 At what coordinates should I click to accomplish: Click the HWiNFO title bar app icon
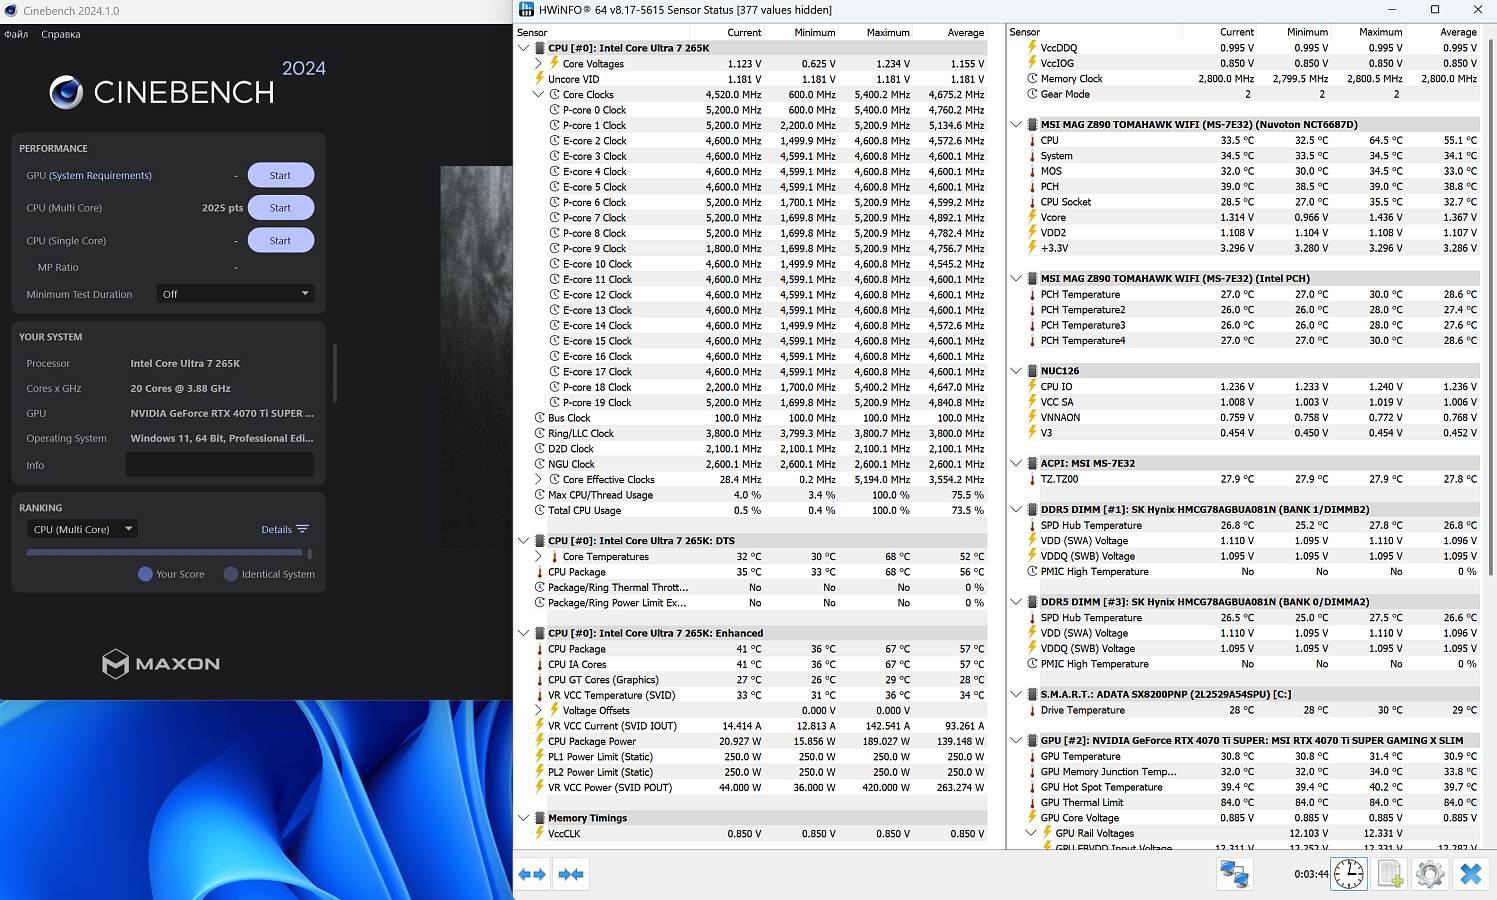pos(526,10)
